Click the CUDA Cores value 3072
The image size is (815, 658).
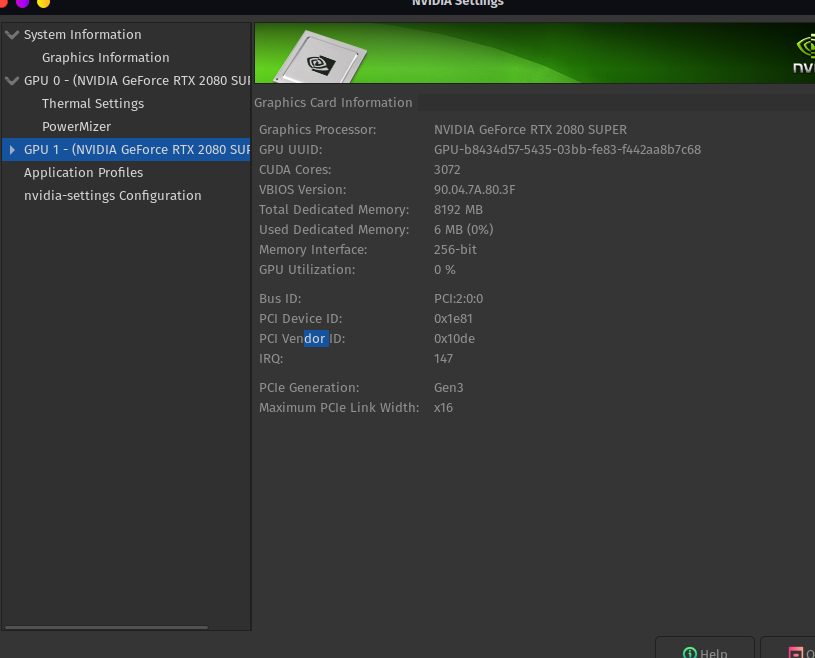click(447, 169)
